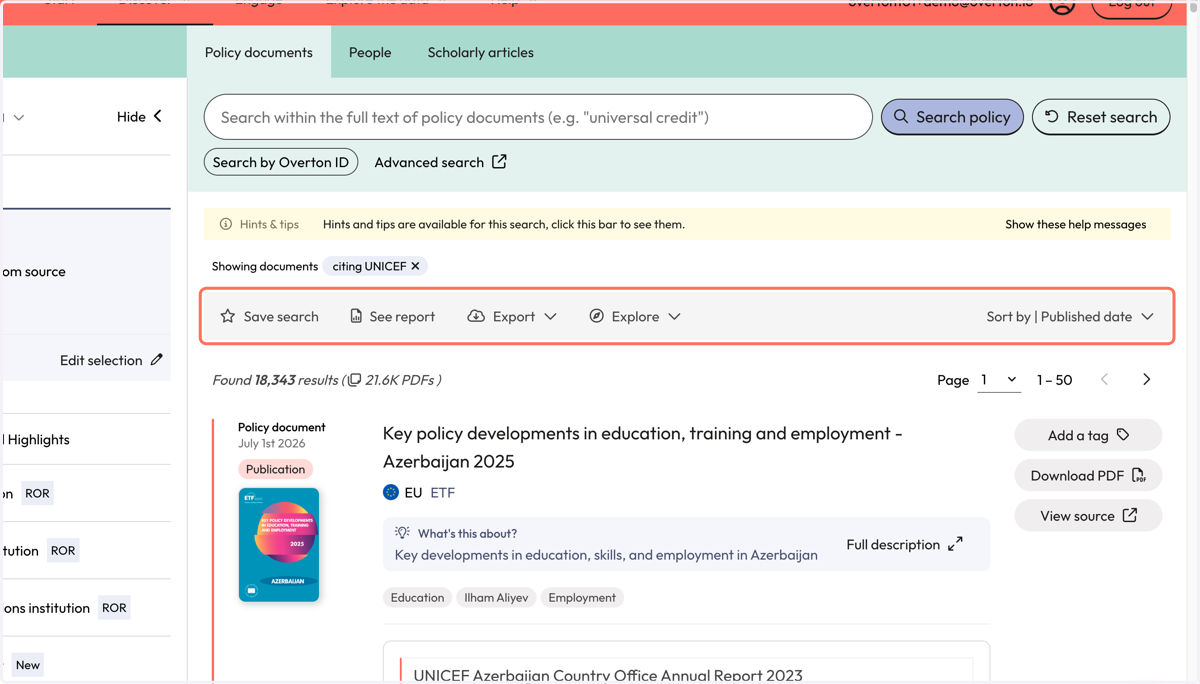Click Save search with star icon

coord(269,316)
